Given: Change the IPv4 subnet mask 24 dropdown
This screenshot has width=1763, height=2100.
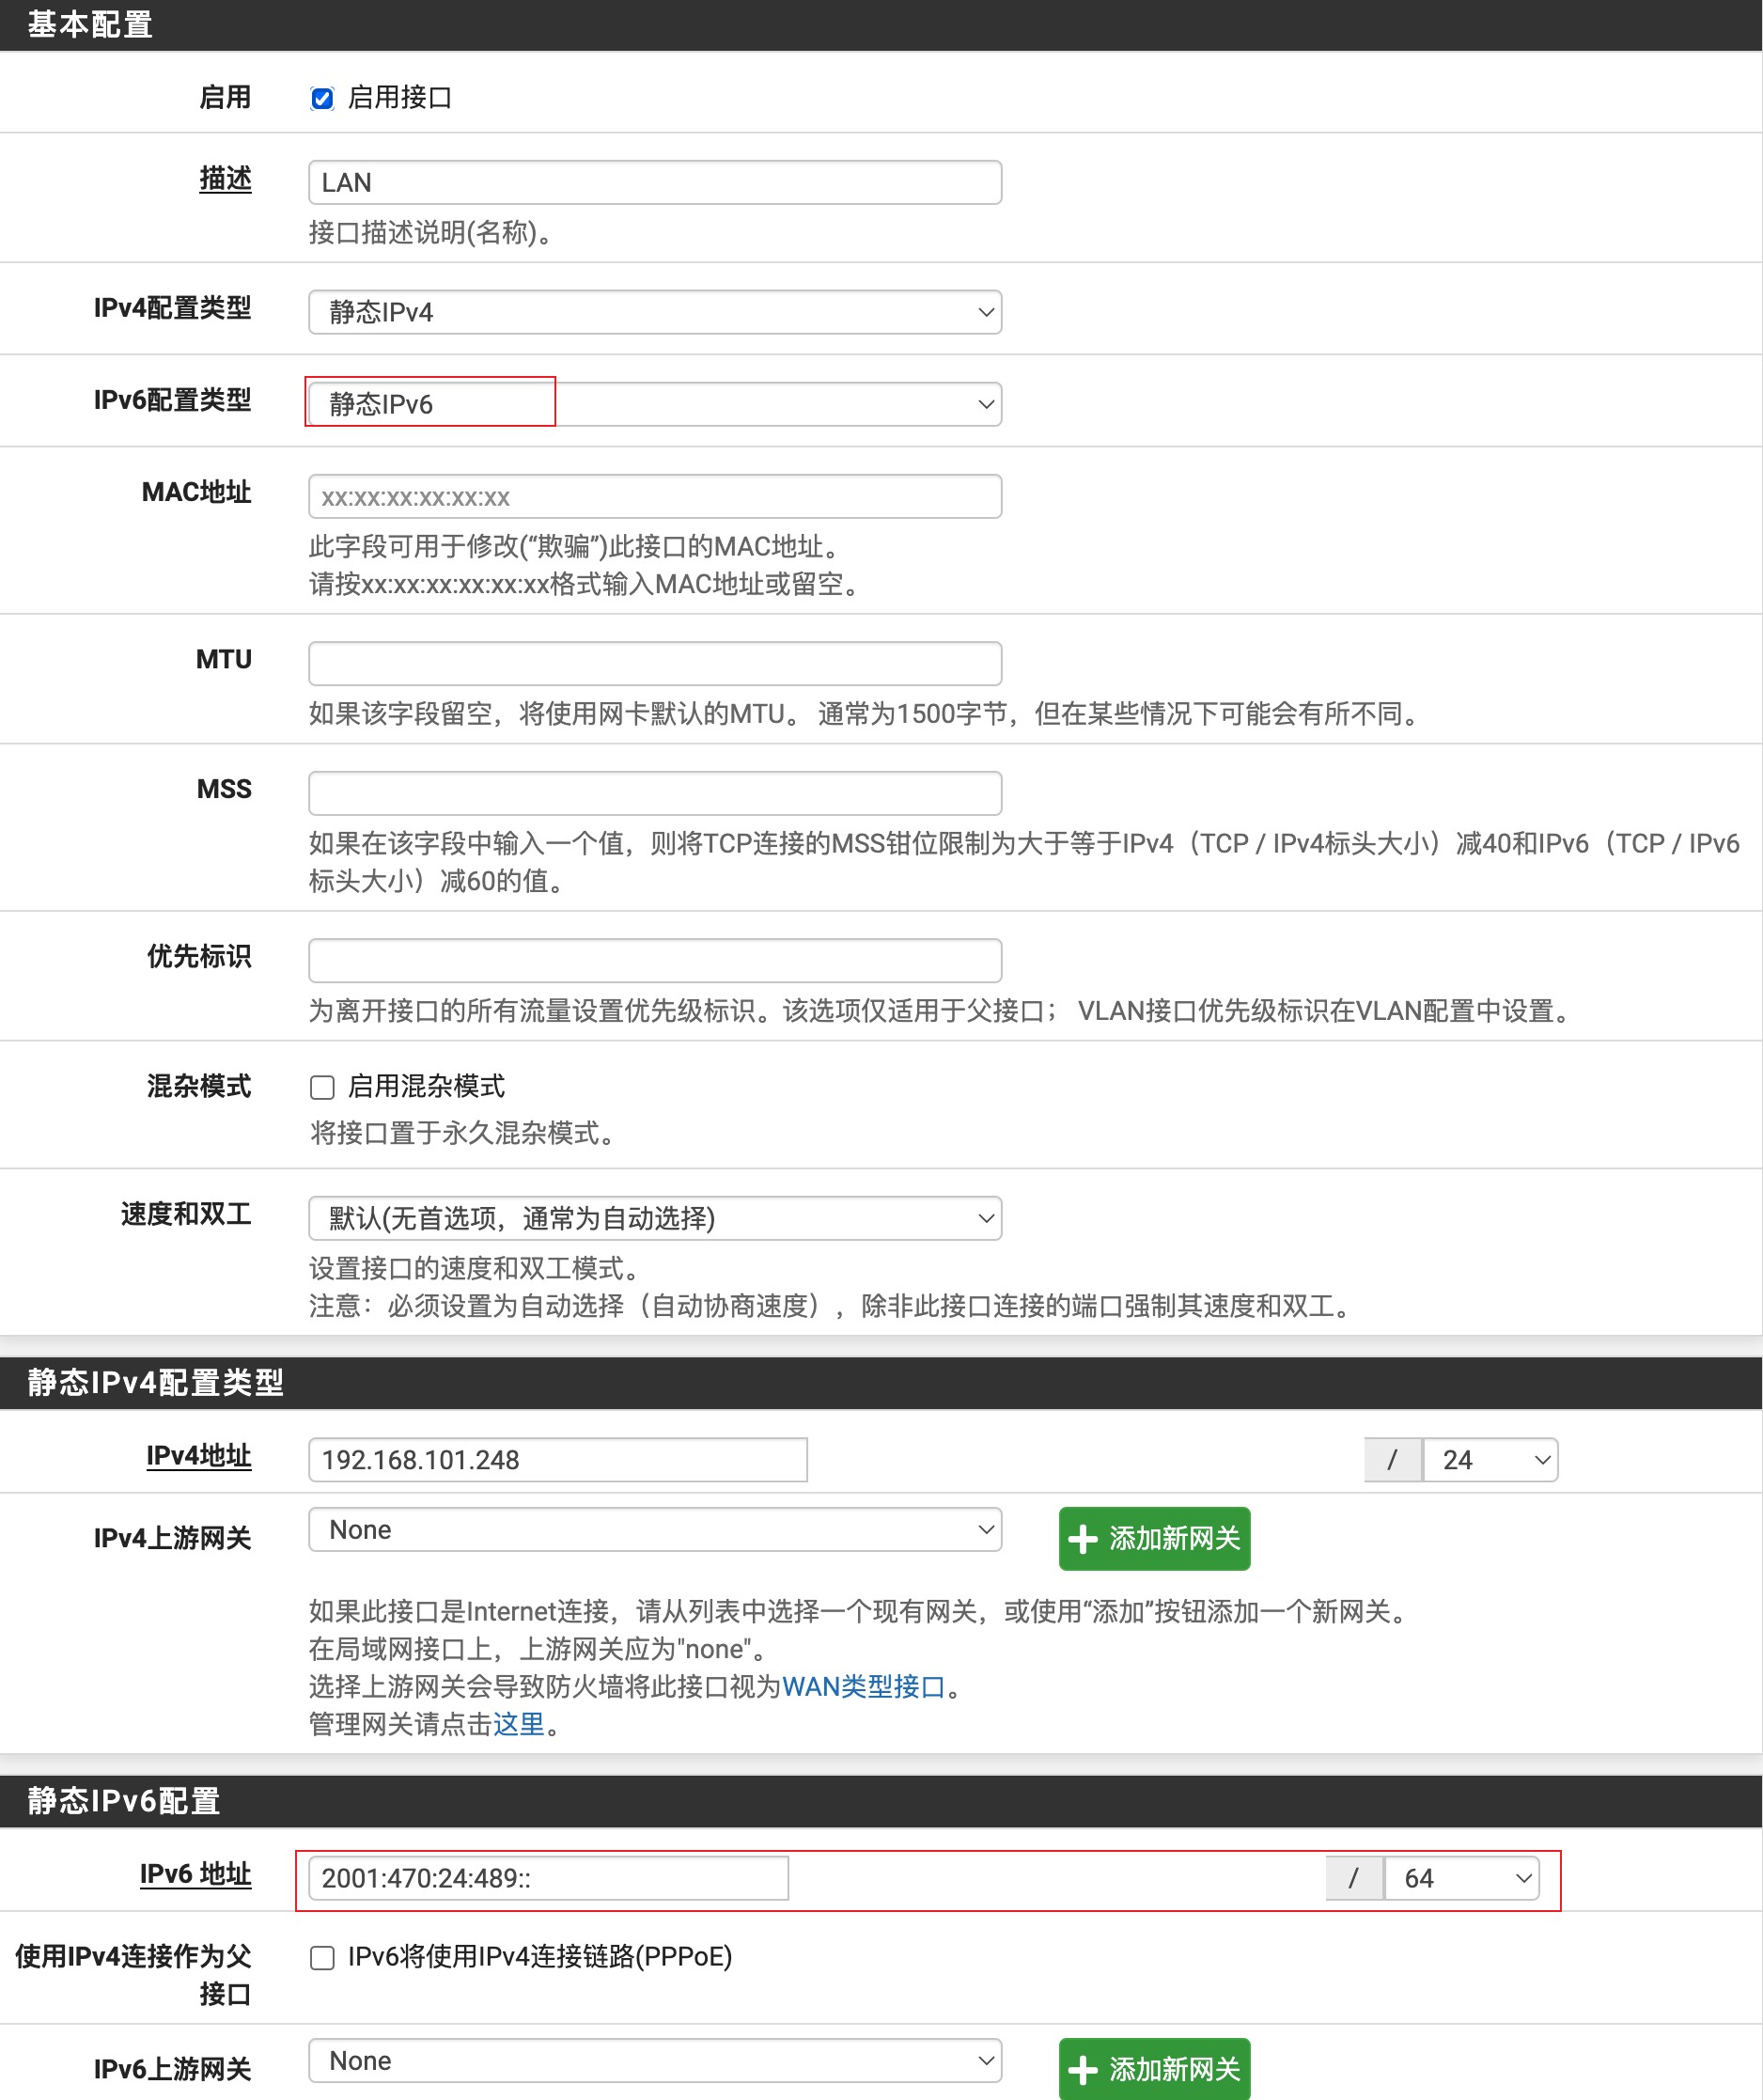Looking at the screenshot, I should pos(1489,1460).
